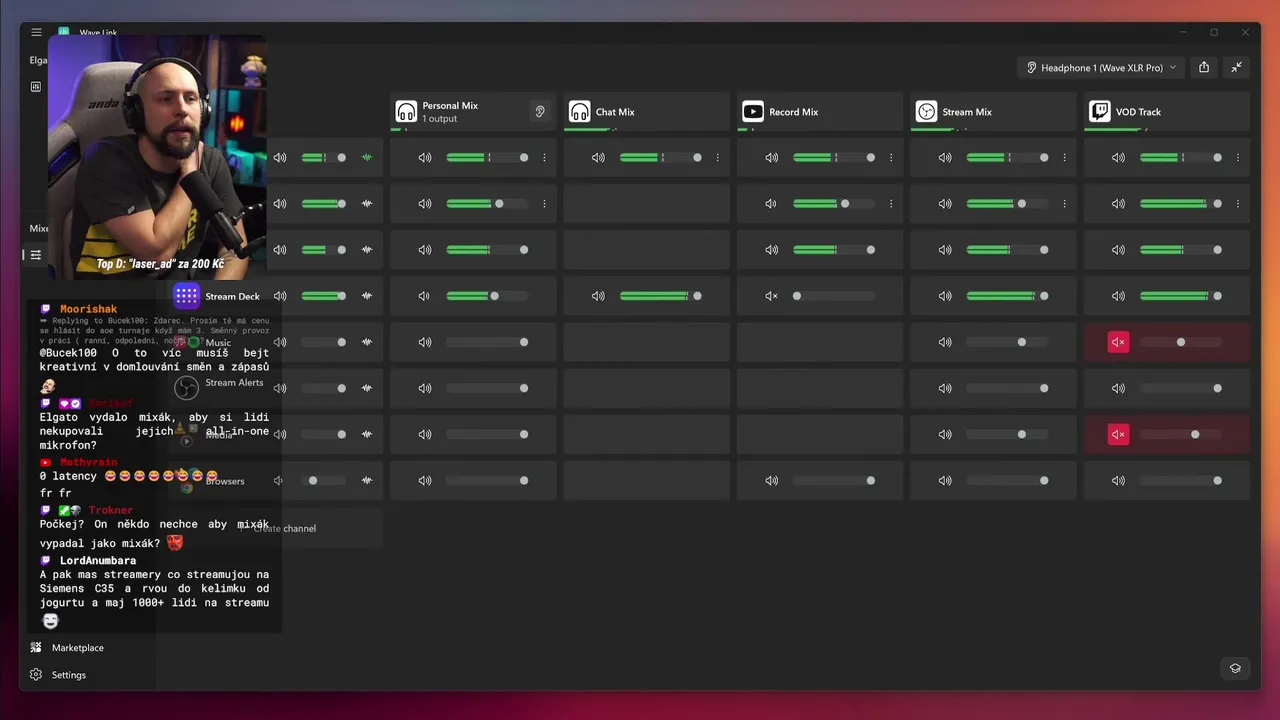Open three-dot menu of second VOD Track channel
This screenshot has width=1280, height=720.
[1238, 203]
